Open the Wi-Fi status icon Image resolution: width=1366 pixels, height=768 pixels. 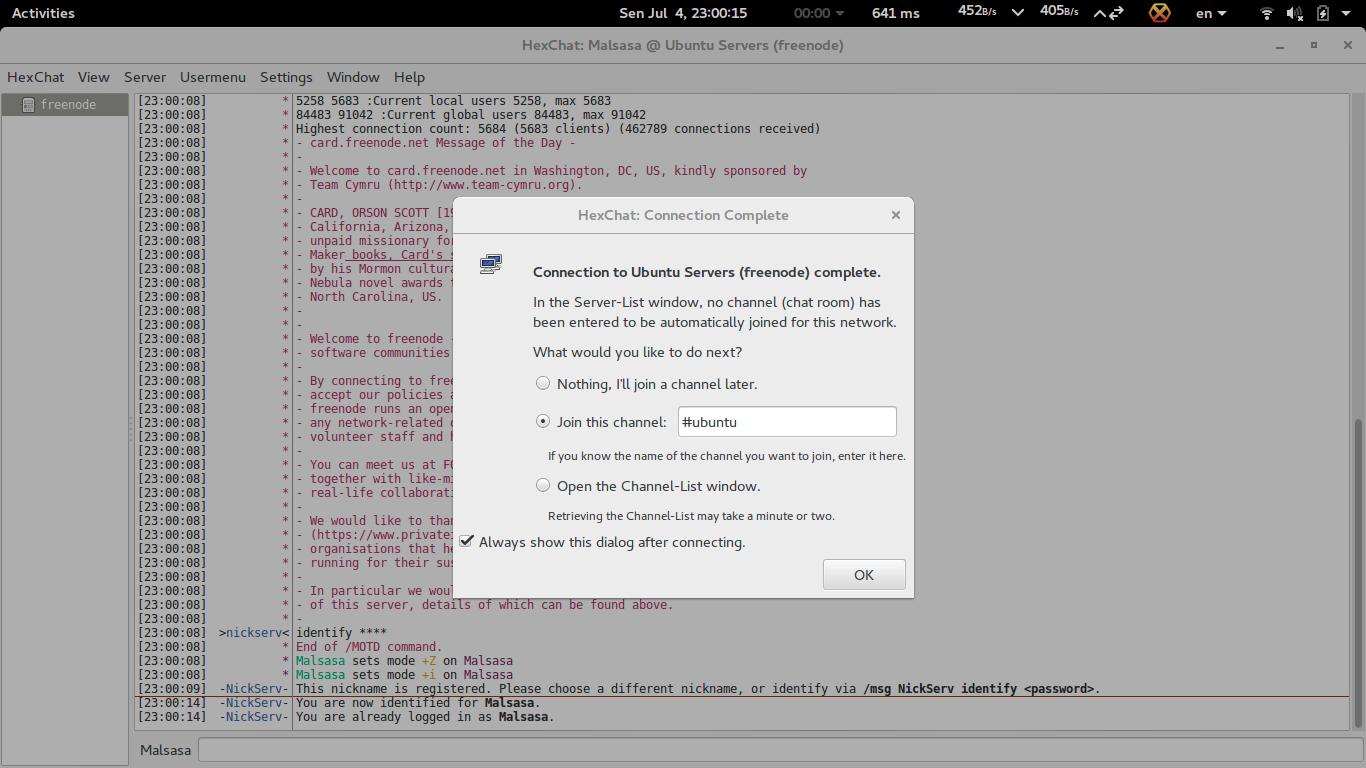click(1266, 13)
